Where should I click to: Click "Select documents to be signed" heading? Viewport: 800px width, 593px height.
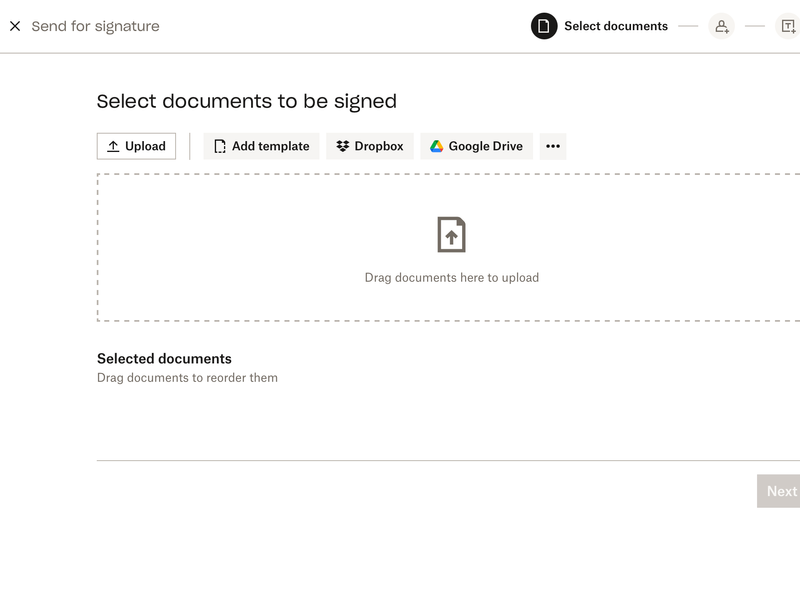pos(247,101)
